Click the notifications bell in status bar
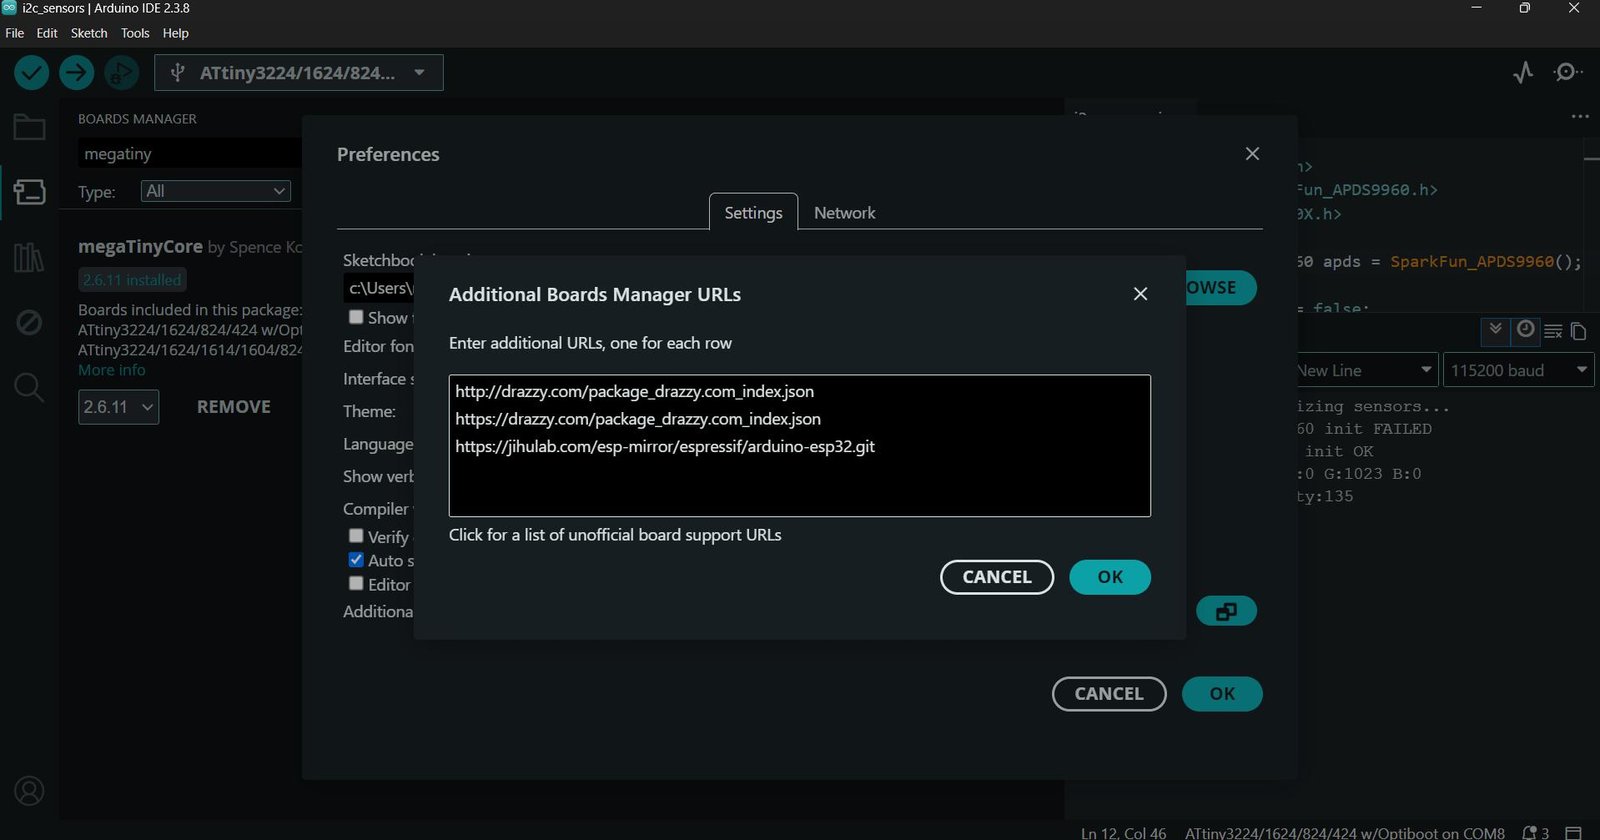The height and width of the screenshot is (840, 1600). point(1530,832)
